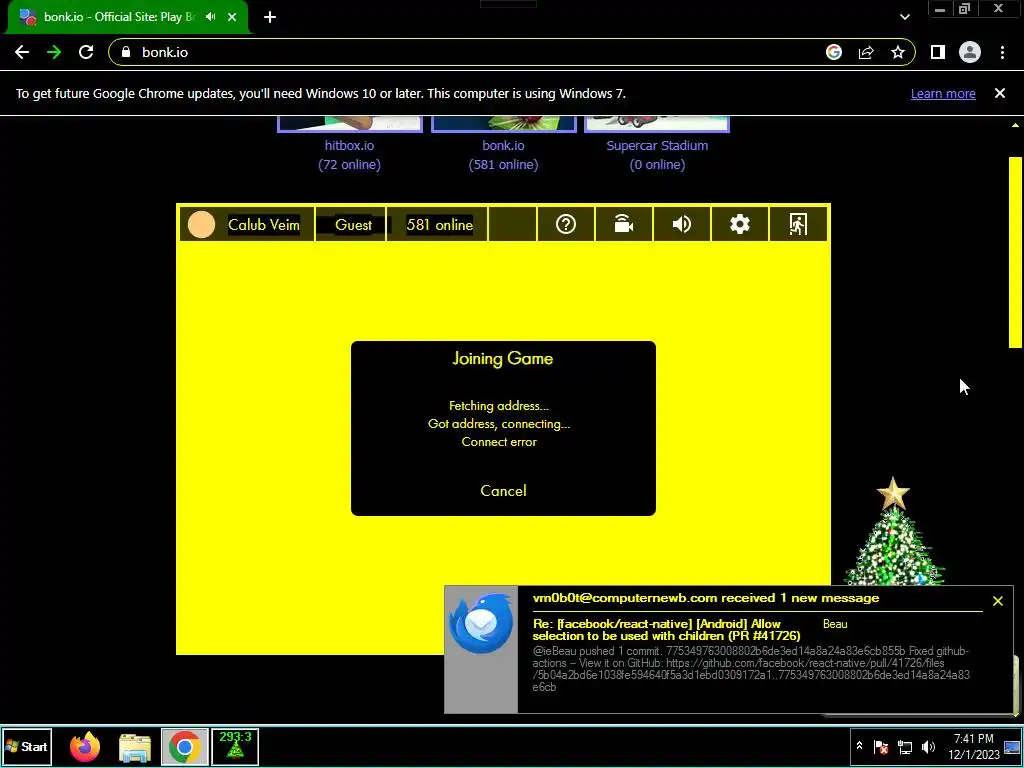
Task: Switch to Chrome in the taskbar
Action: click(x=185, y=746)
